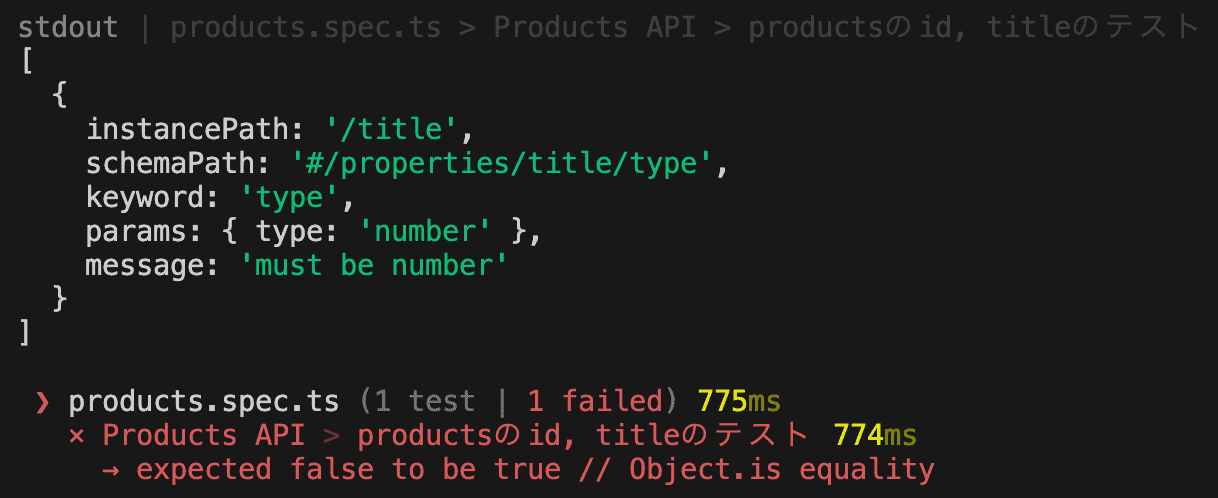Screen dimensions: 1218x498
Task: Select the stdout label
Action: [x=68, y=27]
